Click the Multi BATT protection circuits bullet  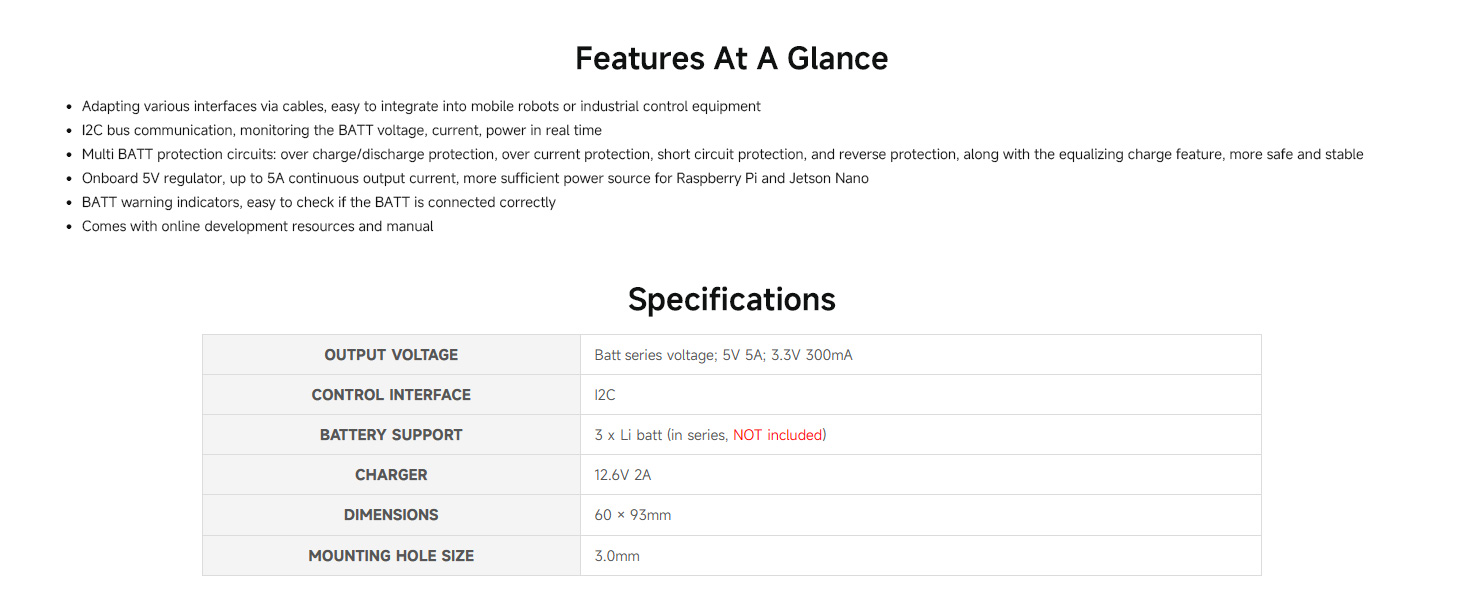pos(722,154)
